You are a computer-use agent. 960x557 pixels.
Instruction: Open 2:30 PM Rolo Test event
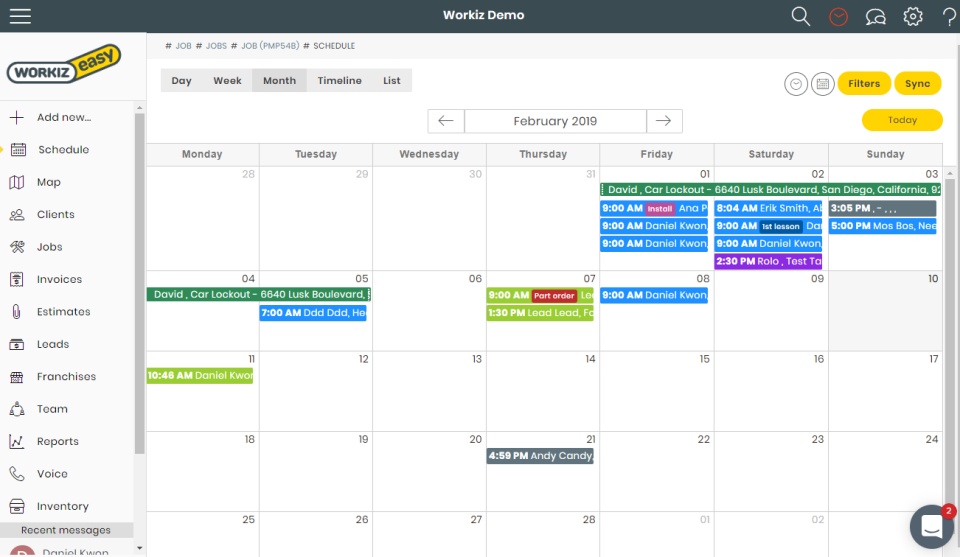click(768, 261)
